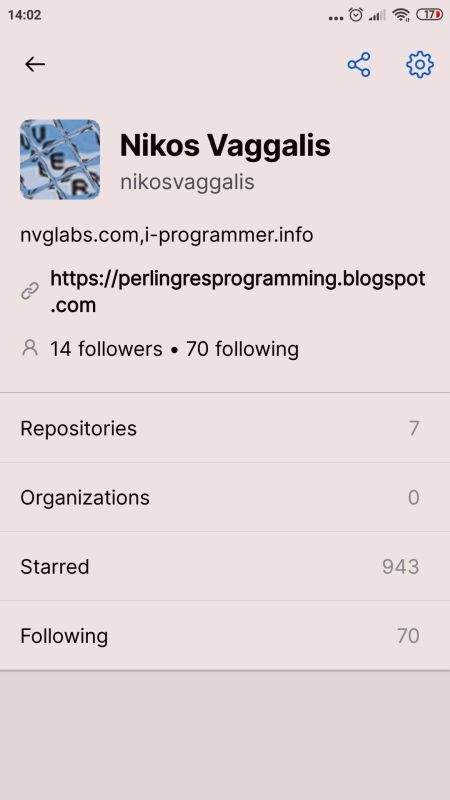Select the nikosvaggalis username text

point(187,182)
